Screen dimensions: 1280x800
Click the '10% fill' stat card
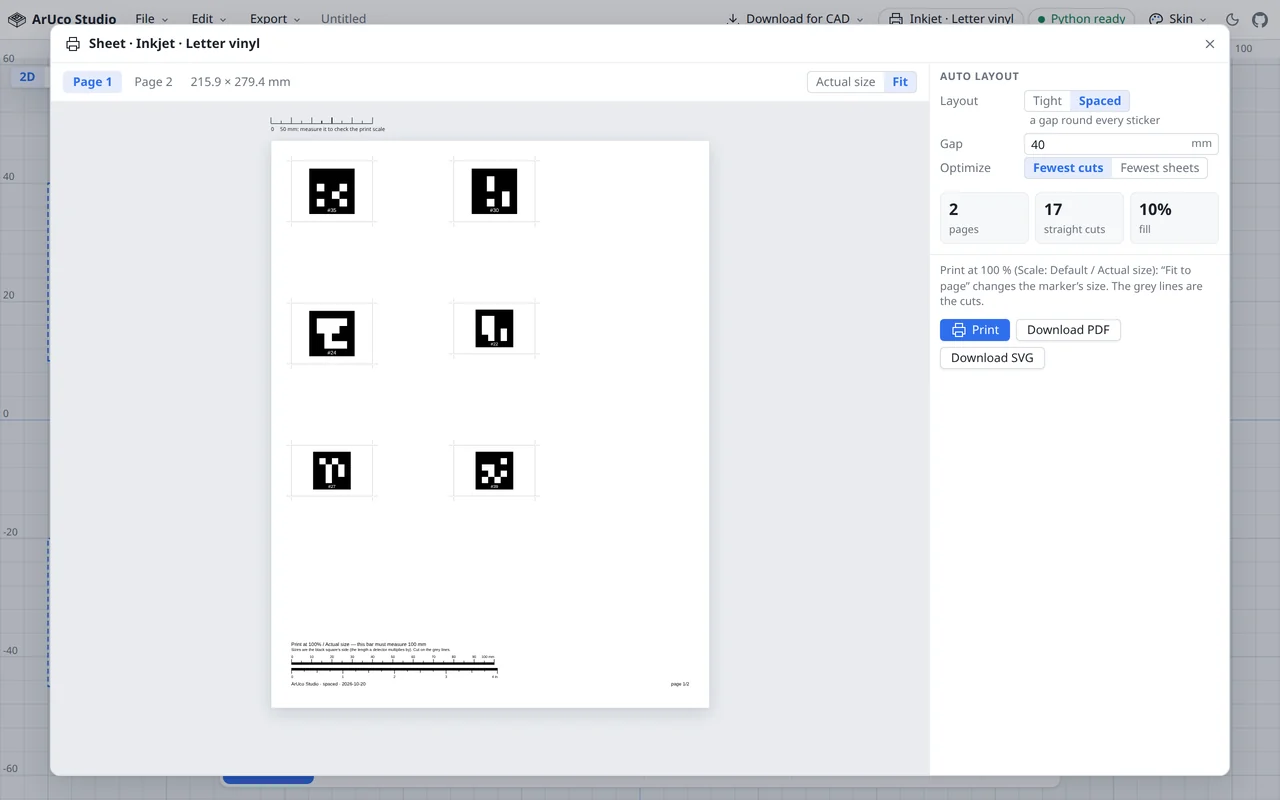click(1174, 218)
